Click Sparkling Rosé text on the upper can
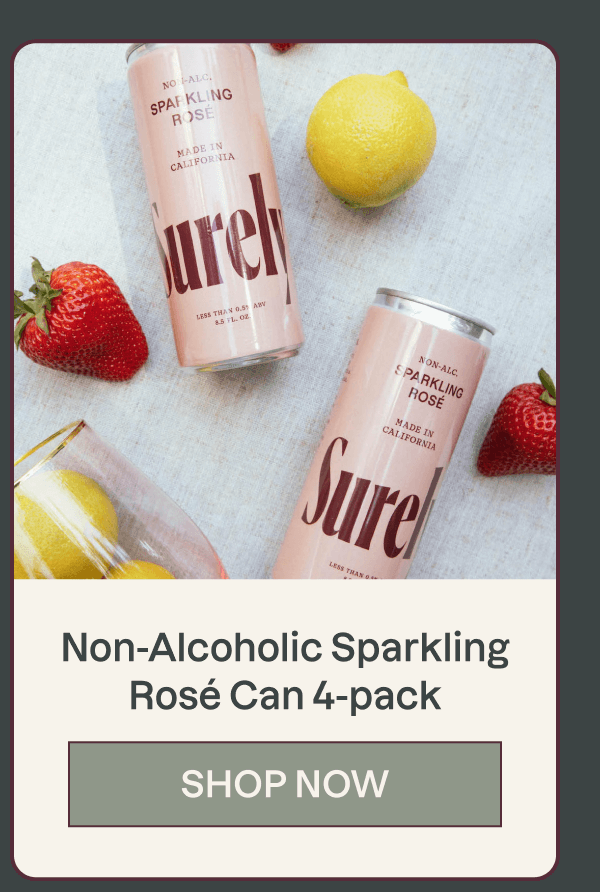Image resolution: width=600 pixels, height=892 pixels. (x=192, y=106)
